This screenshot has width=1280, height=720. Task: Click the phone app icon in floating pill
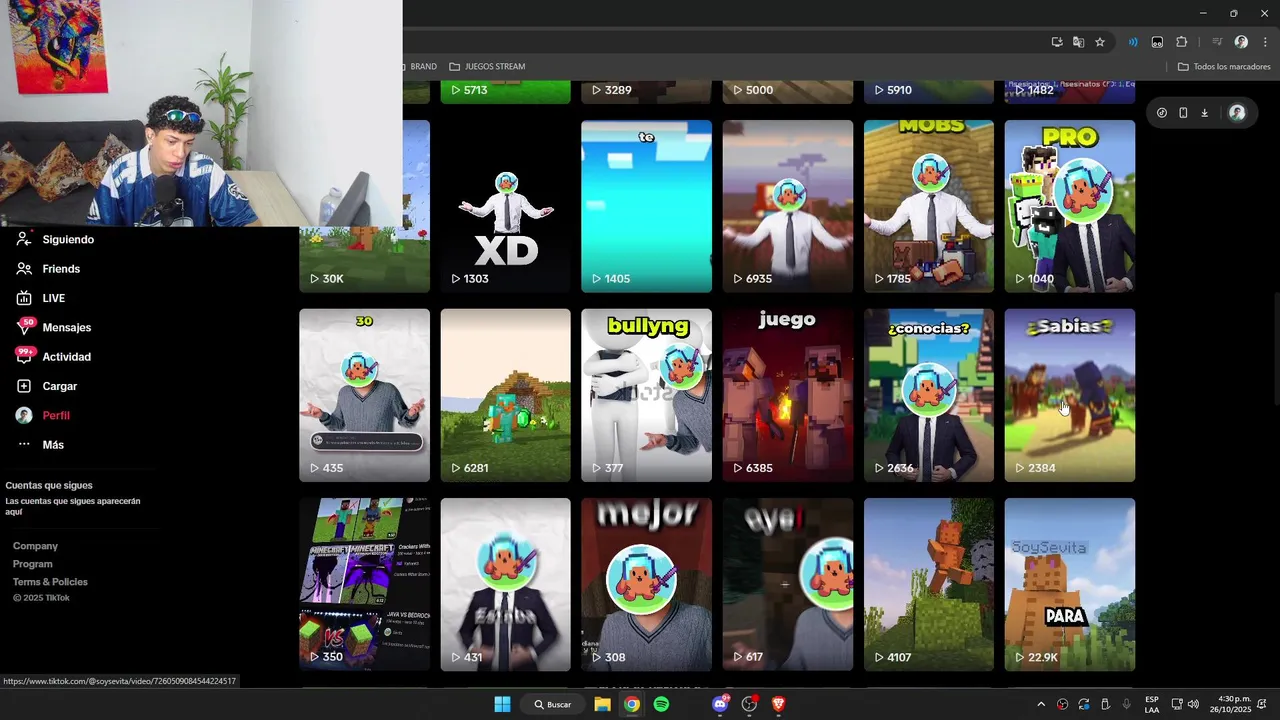[1183, 113]
